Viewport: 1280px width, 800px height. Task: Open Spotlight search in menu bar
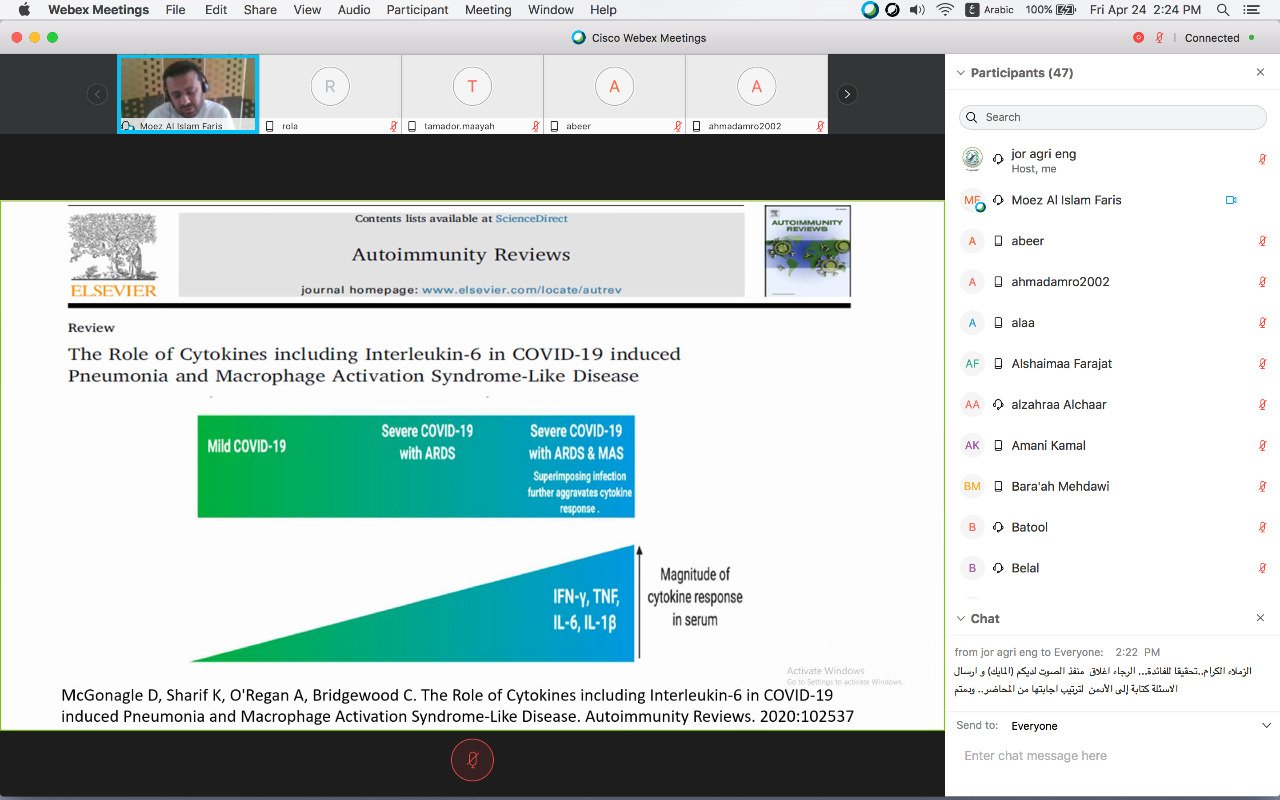tap(1223, 10)
